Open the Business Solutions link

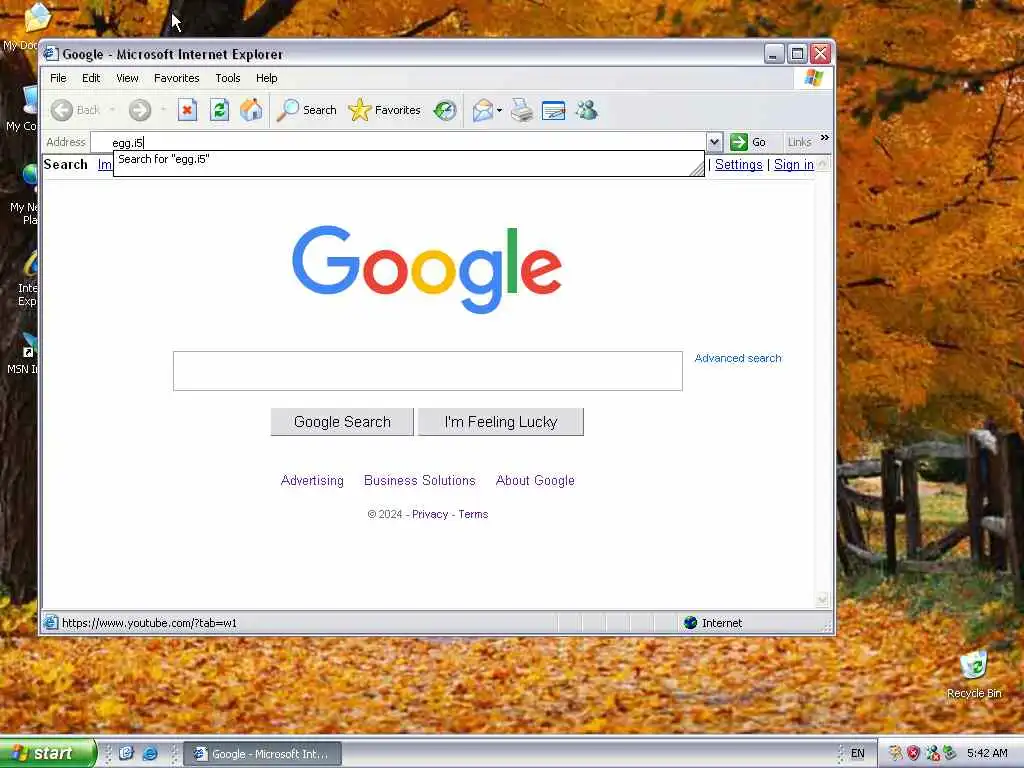point(420,480)
